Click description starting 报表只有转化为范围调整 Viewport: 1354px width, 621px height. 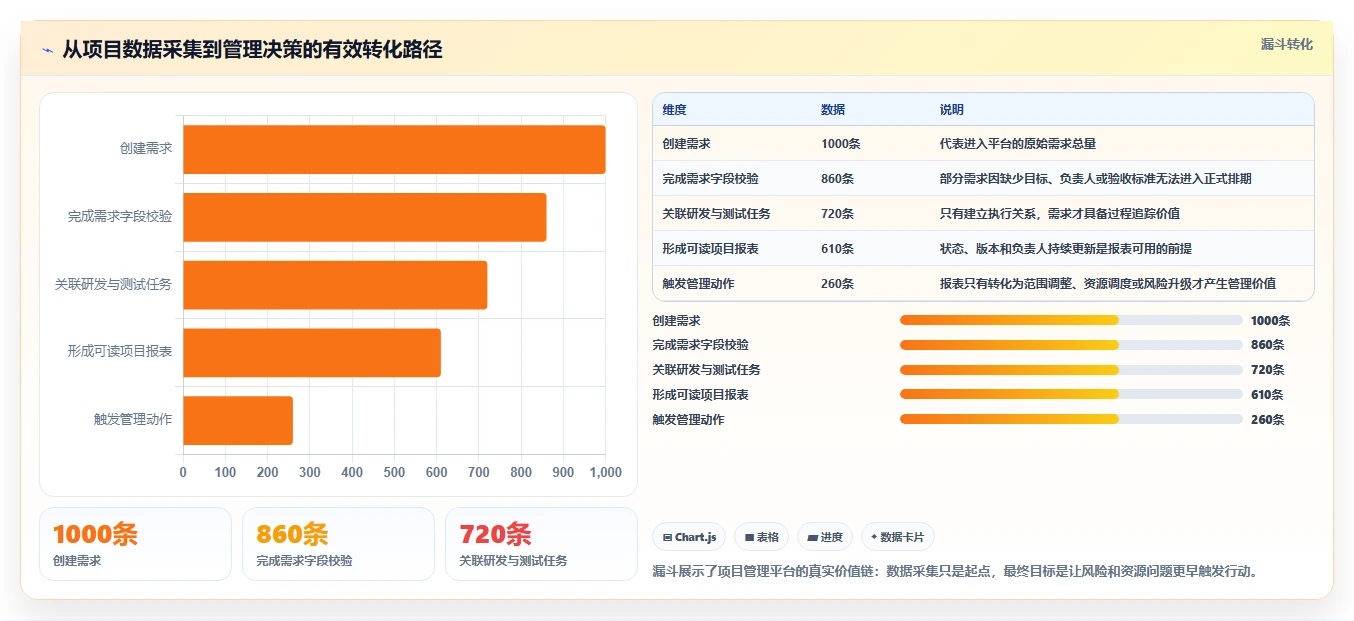tap(1108, 284)
